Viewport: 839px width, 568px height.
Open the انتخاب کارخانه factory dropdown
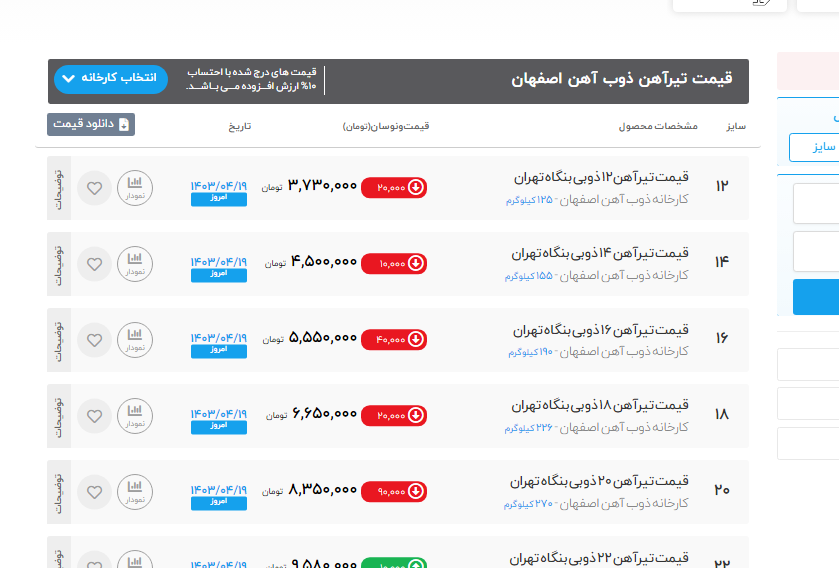[x=111, y=79]
